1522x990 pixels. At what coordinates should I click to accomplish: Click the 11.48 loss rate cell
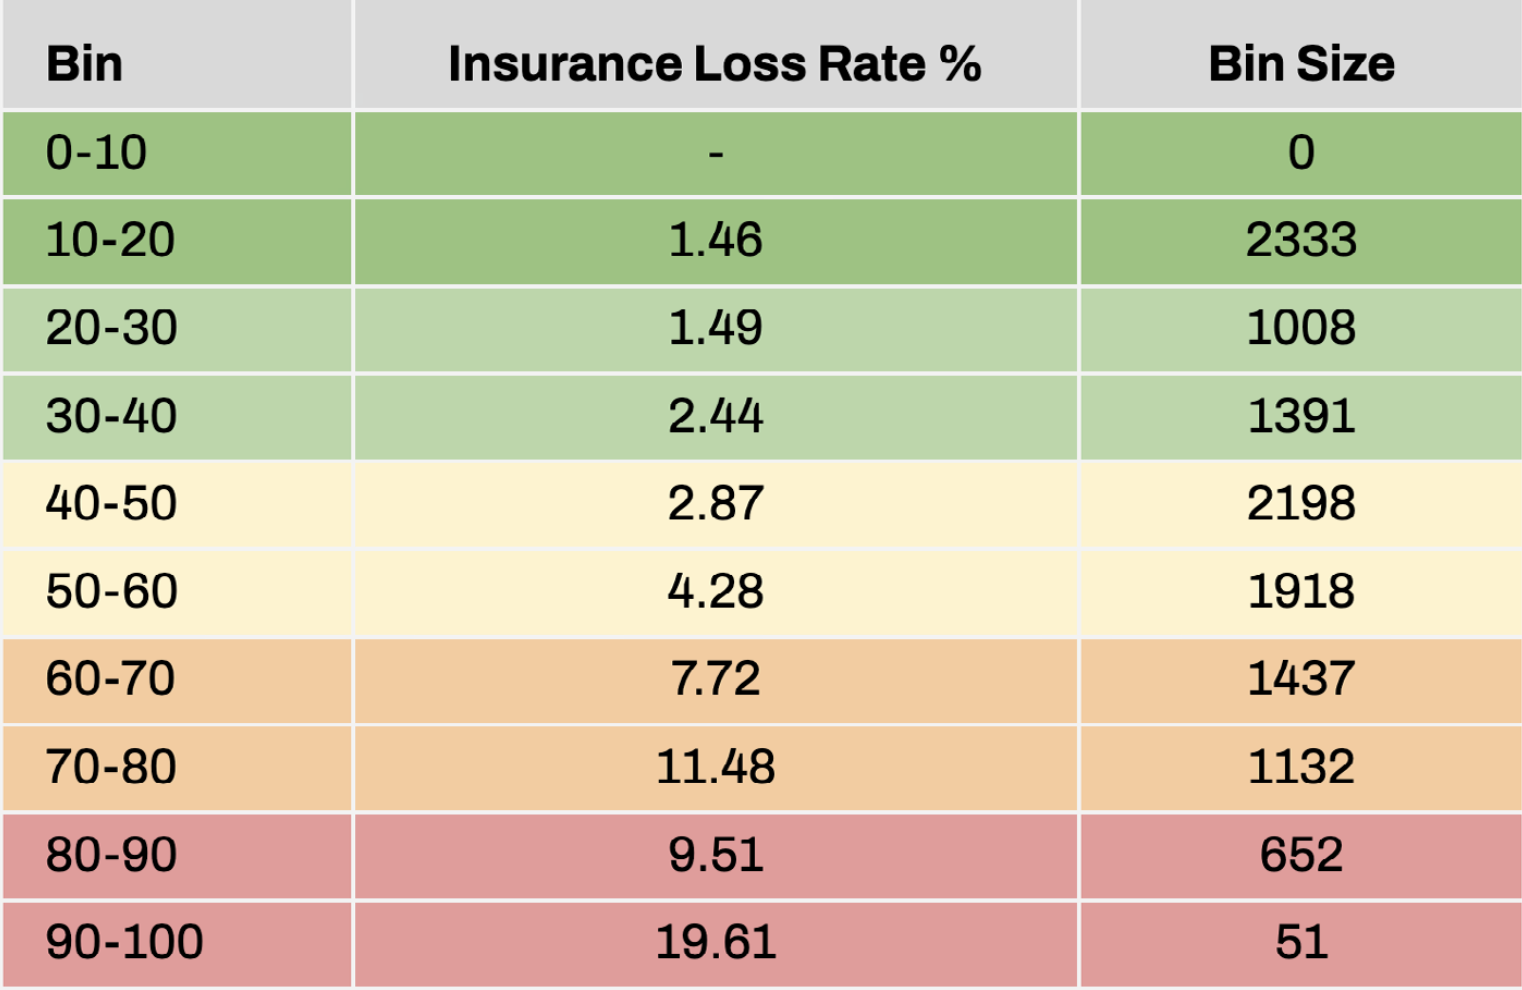pos(715,767)
